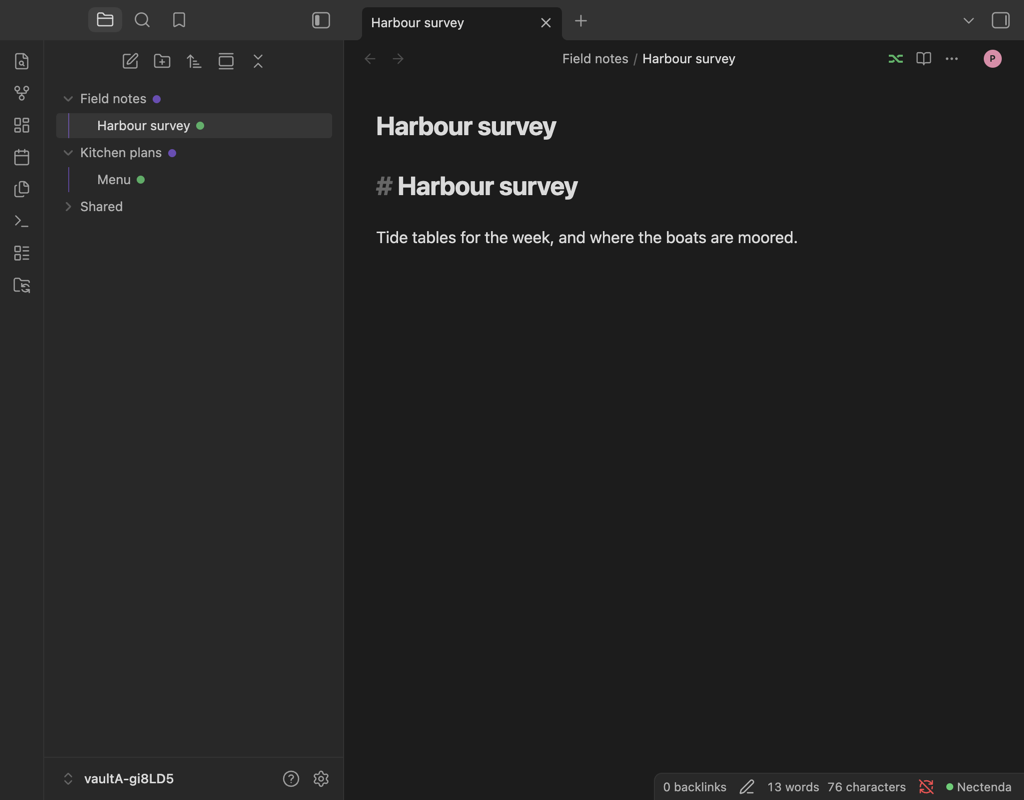Click the red sync-off status icon
1024x800 pixels.
pos(926,787)
